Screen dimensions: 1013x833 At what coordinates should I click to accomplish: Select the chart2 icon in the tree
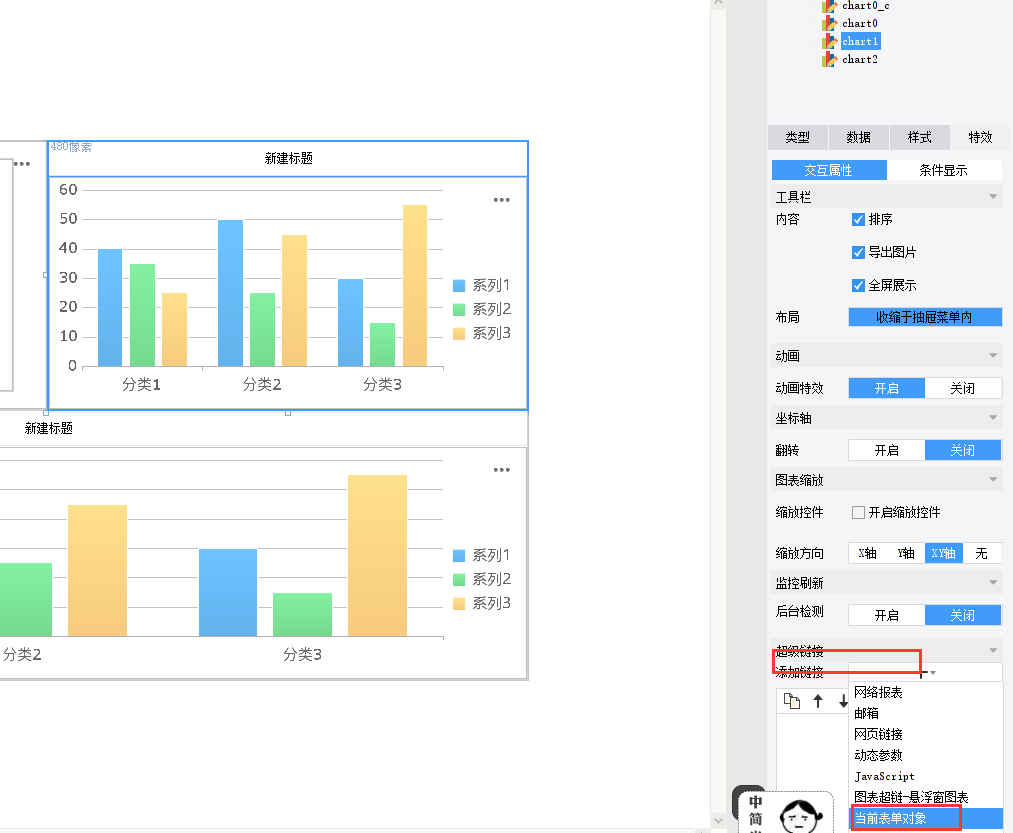pyautogui.click(x=830, y=59)
